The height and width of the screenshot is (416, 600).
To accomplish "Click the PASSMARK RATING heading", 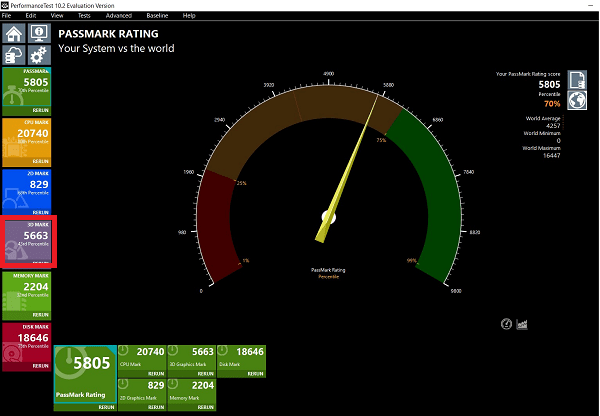I will (x=108, y=34).
